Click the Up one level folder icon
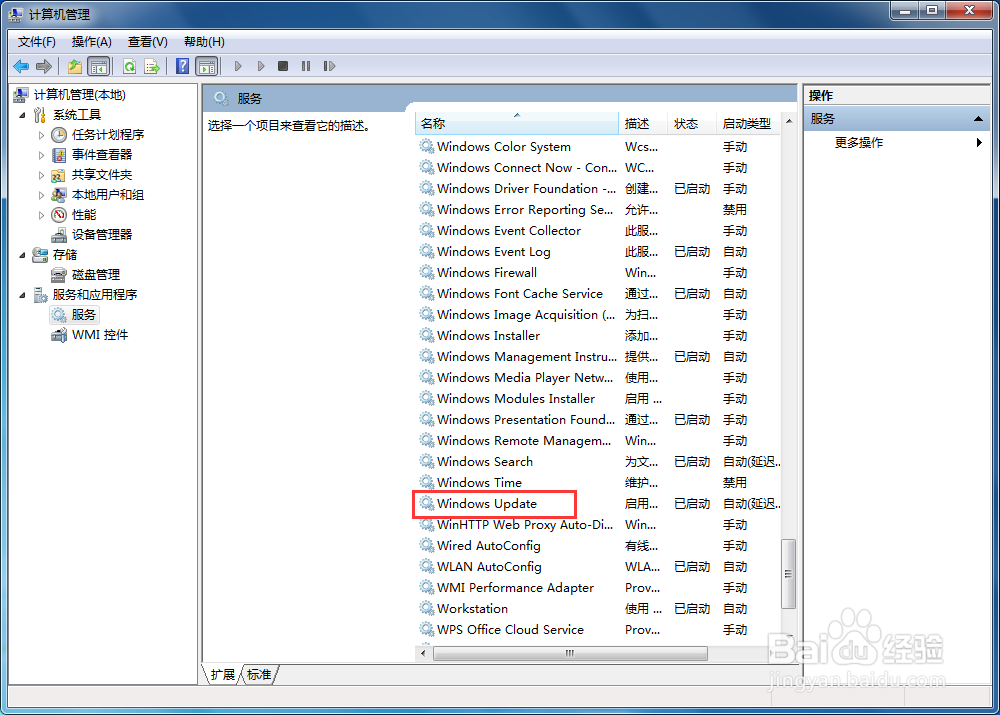1000x715 pixels. (x=75, y=66)
